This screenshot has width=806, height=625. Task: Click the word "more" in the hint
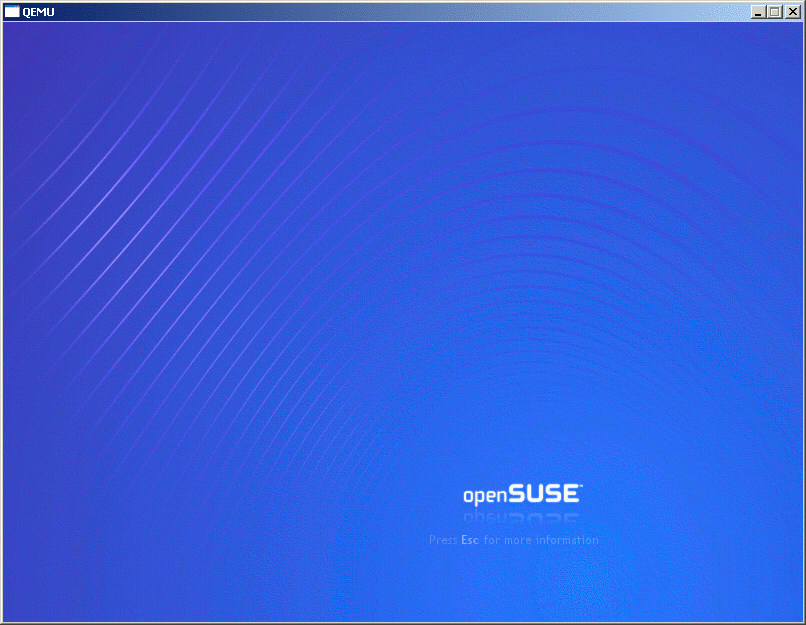click(517, 540)
